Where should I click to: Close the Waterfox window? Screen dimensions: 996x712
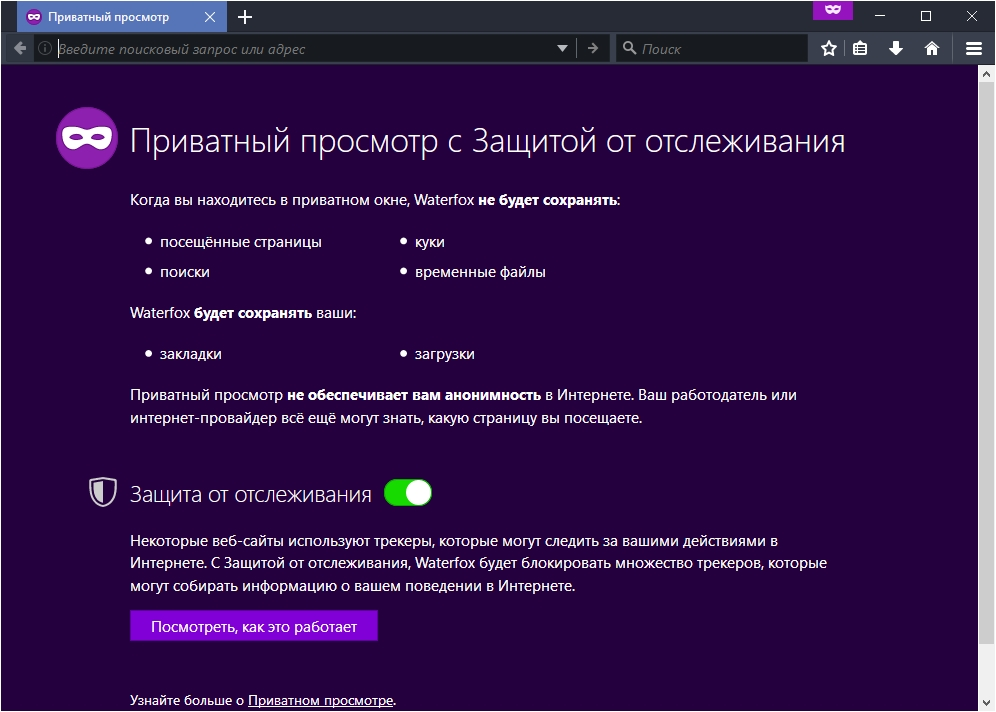pos(972,16)
